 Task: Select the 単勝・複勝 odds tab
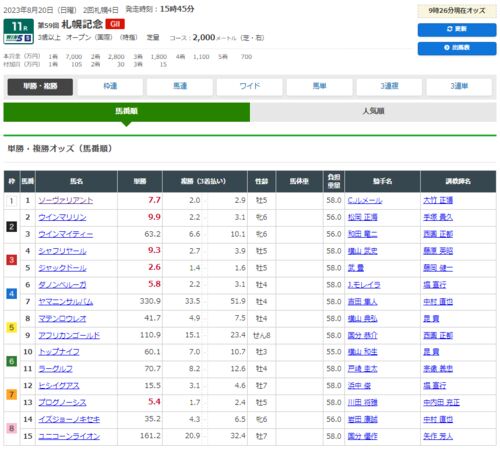[40, 87]
